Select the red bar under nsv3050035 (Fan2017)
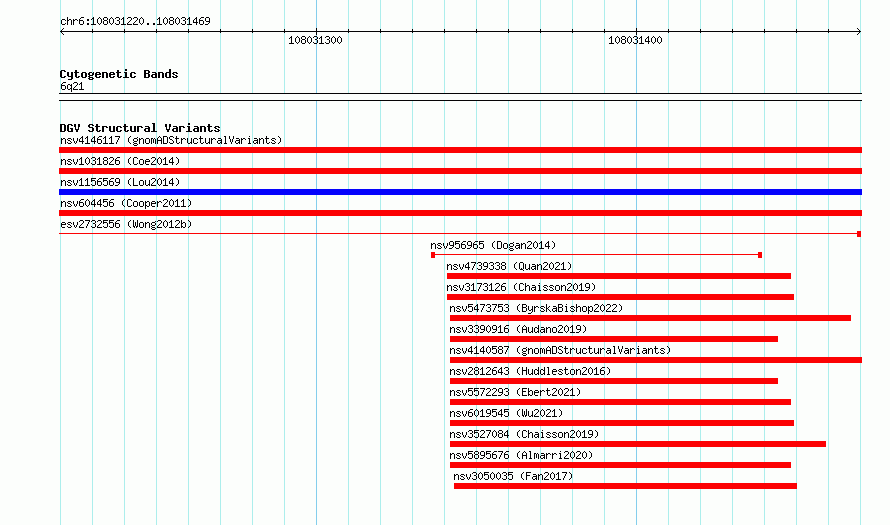This screenshot has height=525, width=890. click(625, 486)
